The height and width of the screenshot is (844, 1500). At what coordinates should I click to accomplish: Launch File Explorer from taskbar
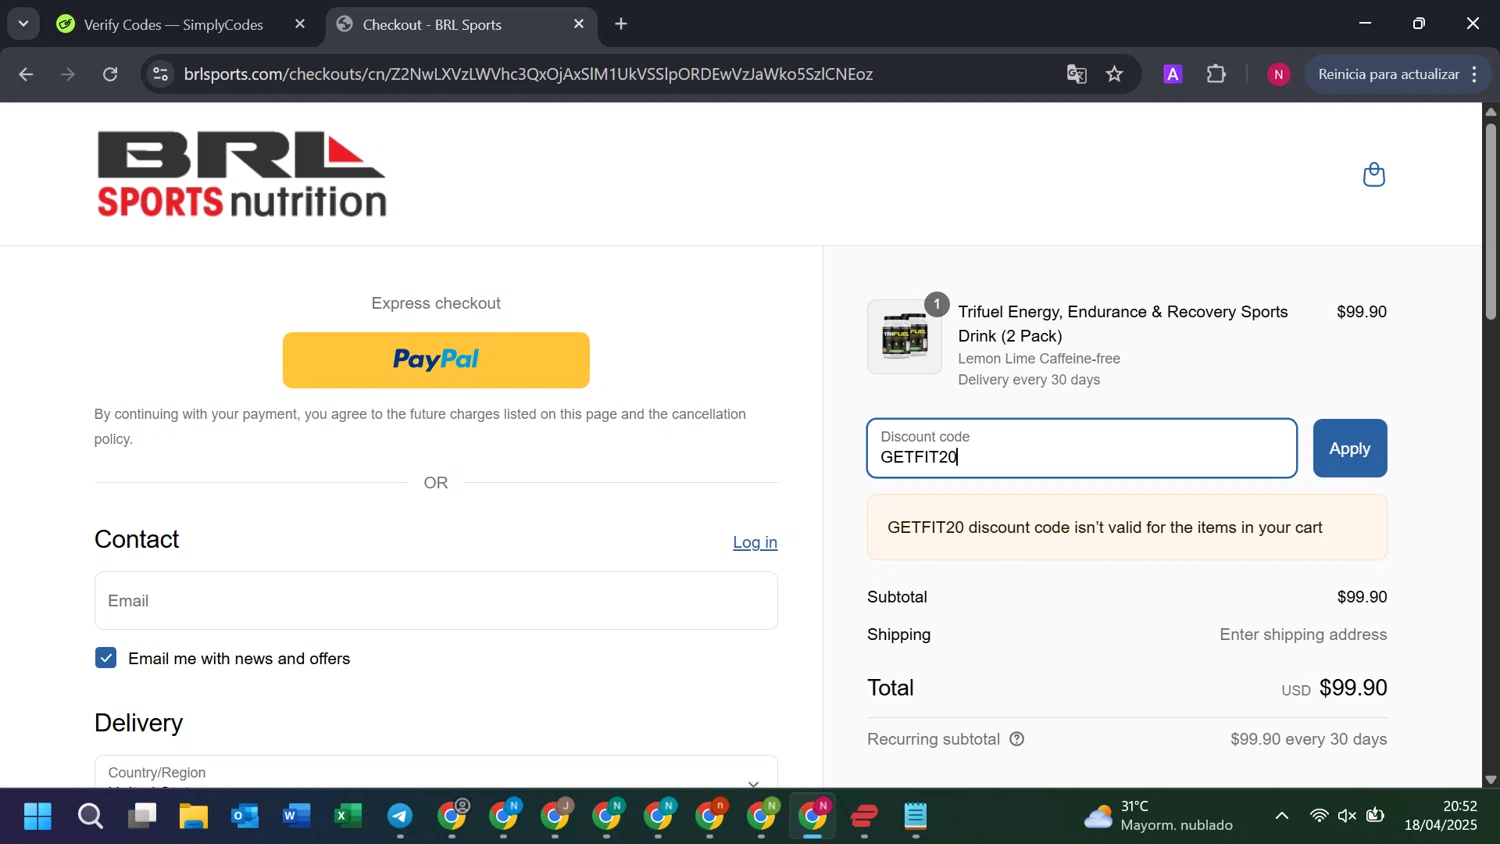pyautogui.click(x=193, y=817)
